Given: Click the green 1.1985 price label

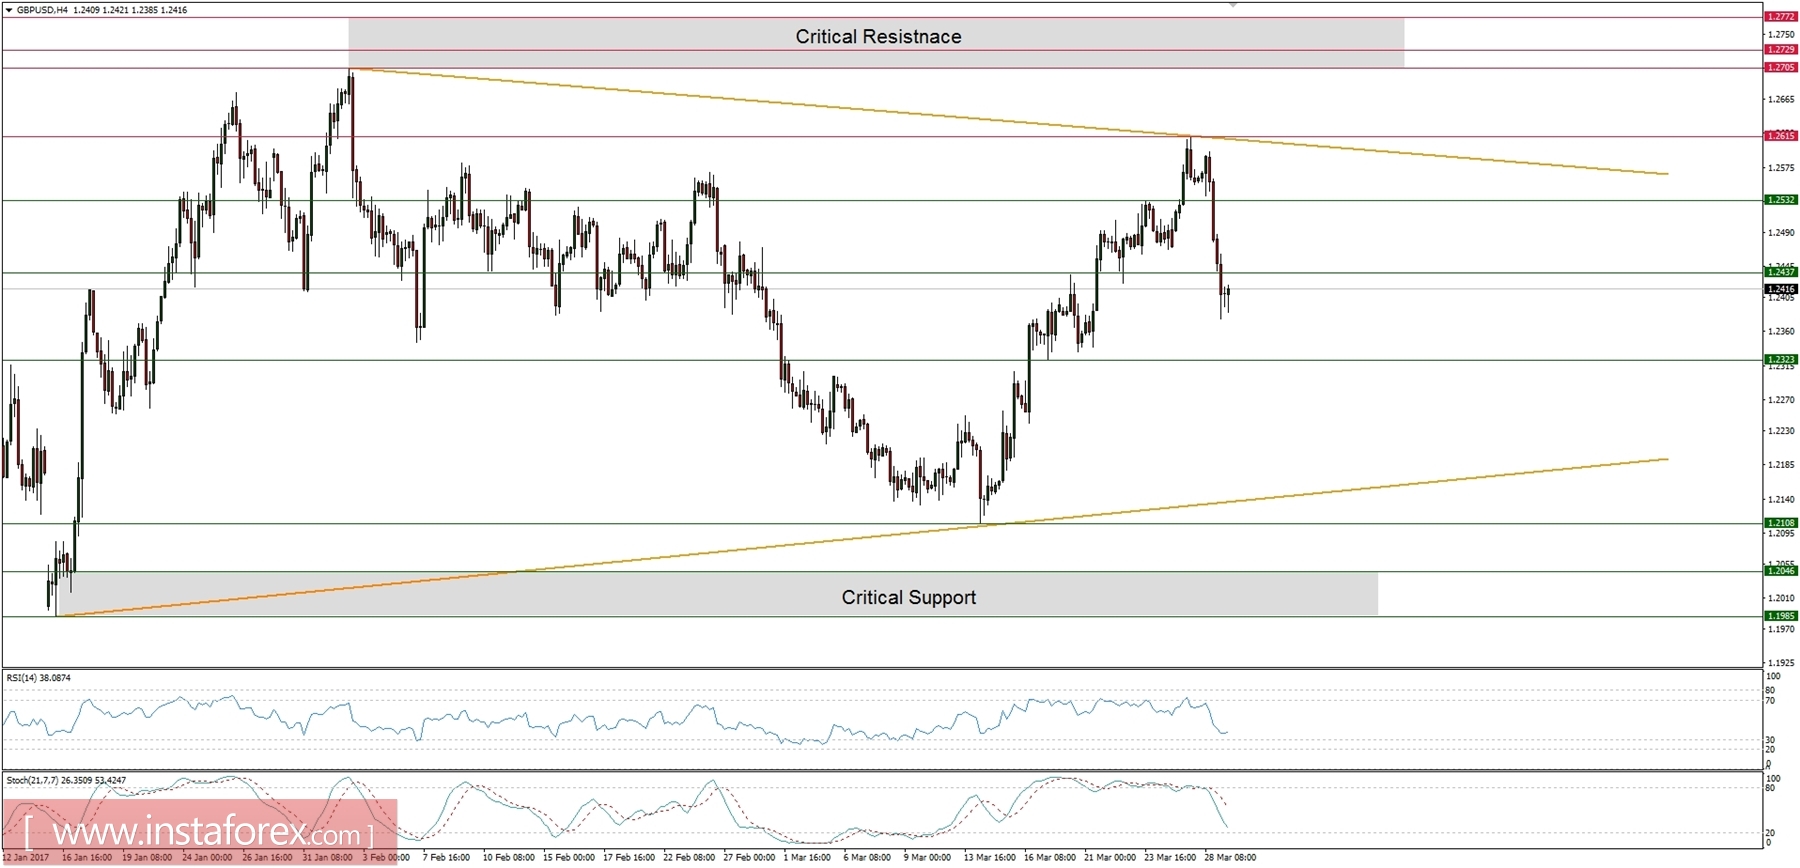Looking at the screenshot, I should click(1780, 616).
